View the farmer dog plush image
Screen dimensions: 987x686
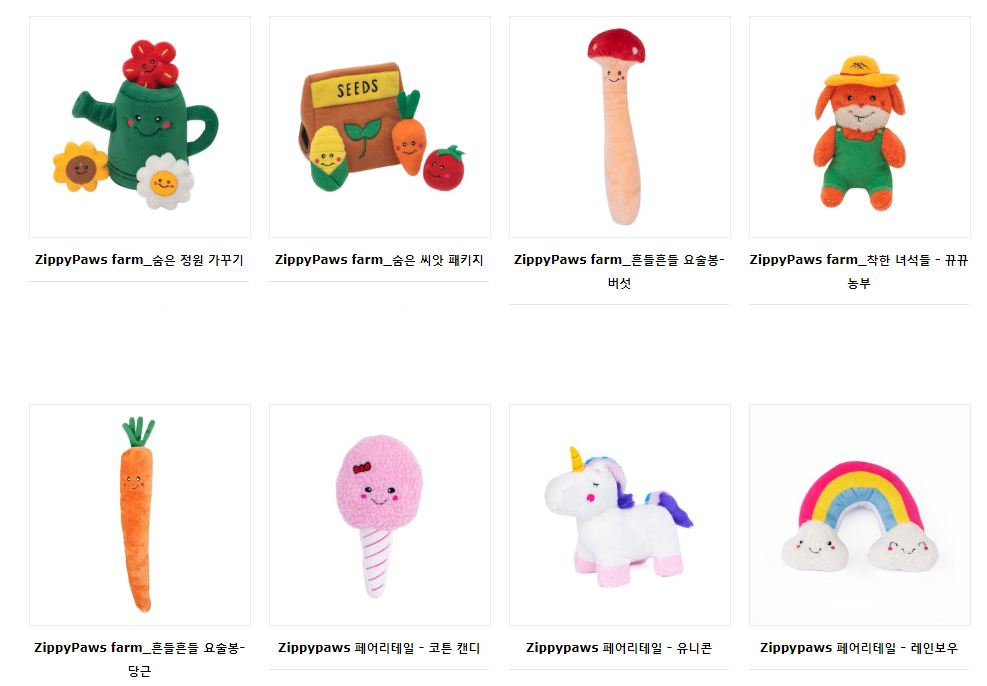[x=859, y=127]
